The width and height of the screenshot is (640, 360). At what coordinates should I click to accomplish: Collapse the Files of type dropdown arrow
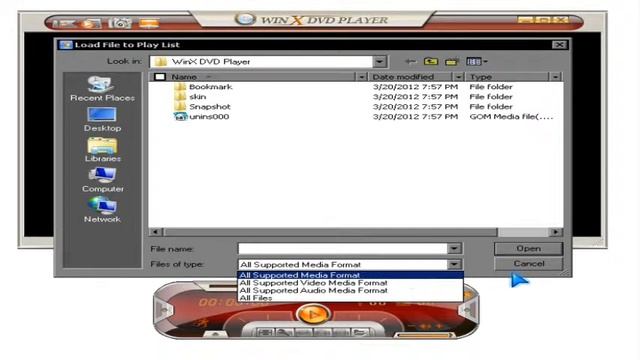coord(454,264)
